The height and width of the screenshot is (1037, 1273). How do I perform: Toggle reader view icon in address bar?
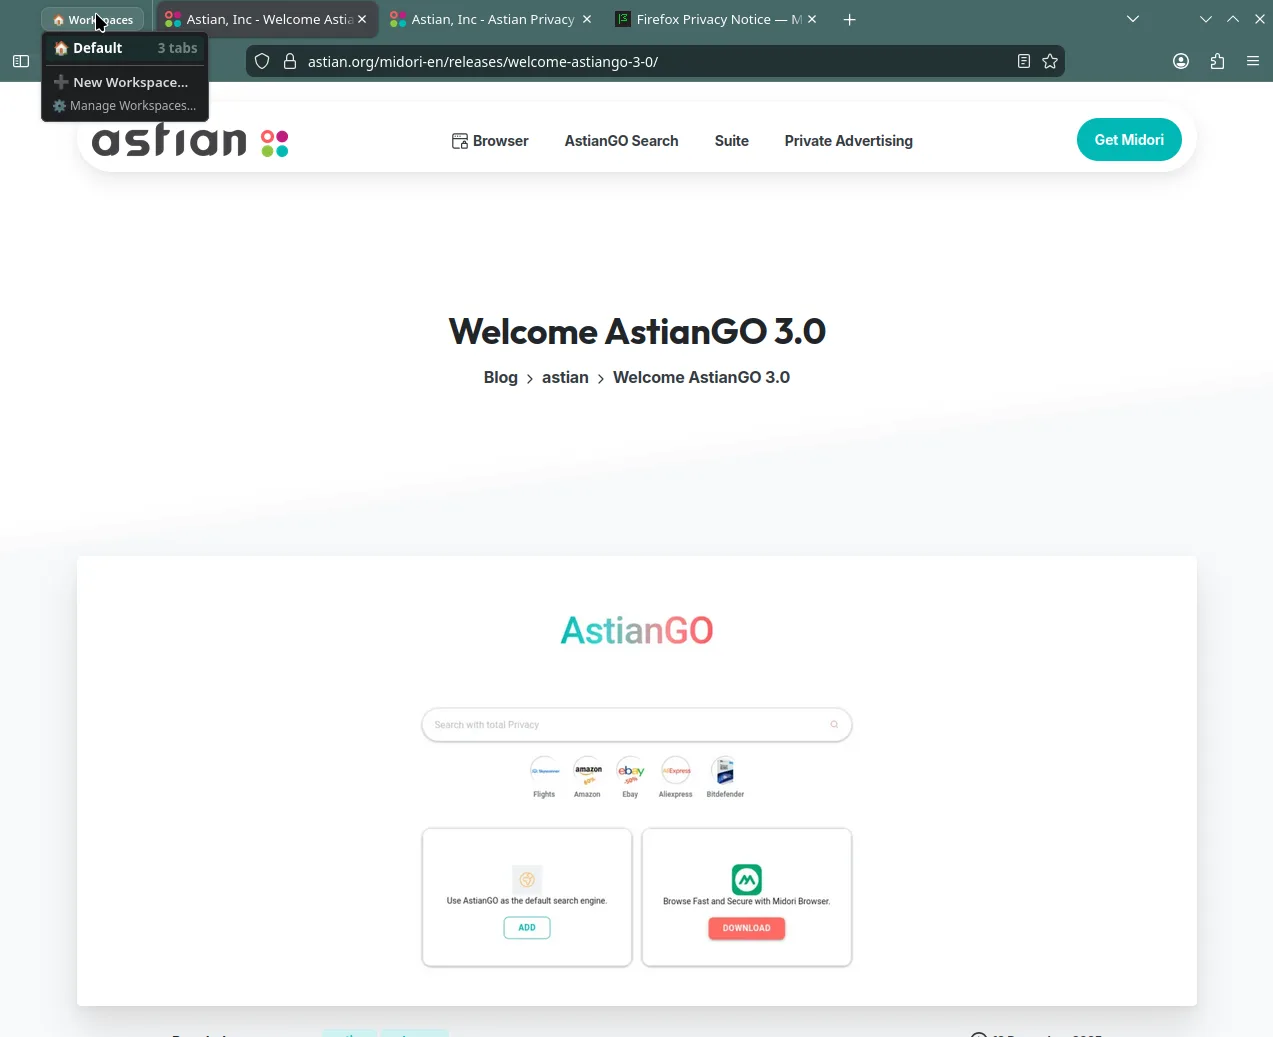1023,61
